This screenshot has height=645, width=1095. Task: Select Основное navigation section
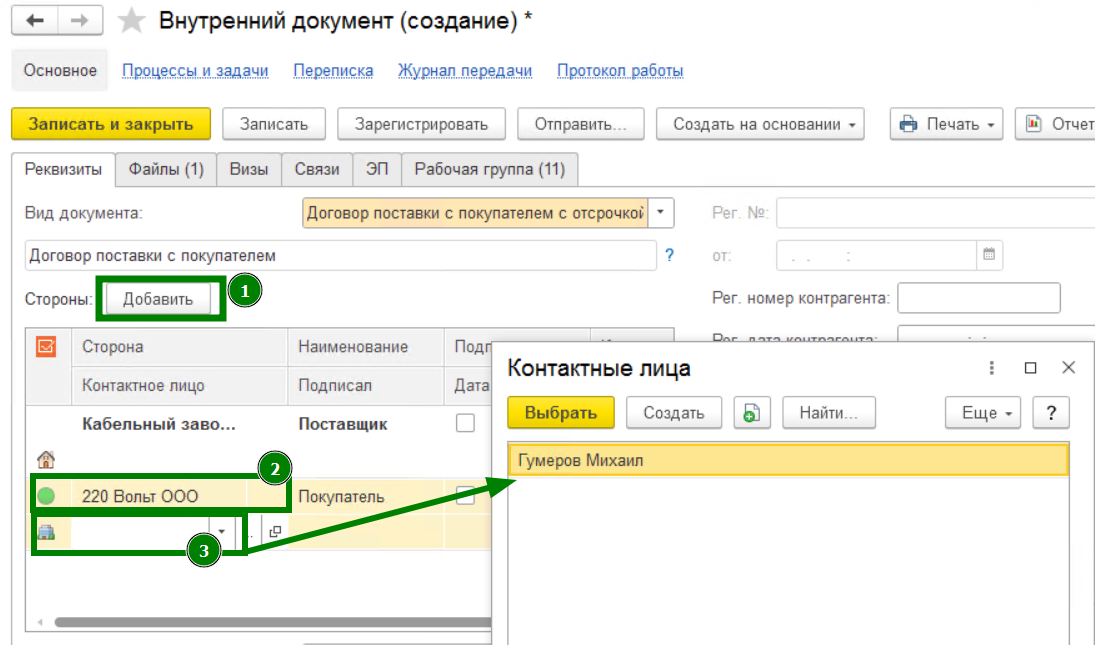[60, 71]
